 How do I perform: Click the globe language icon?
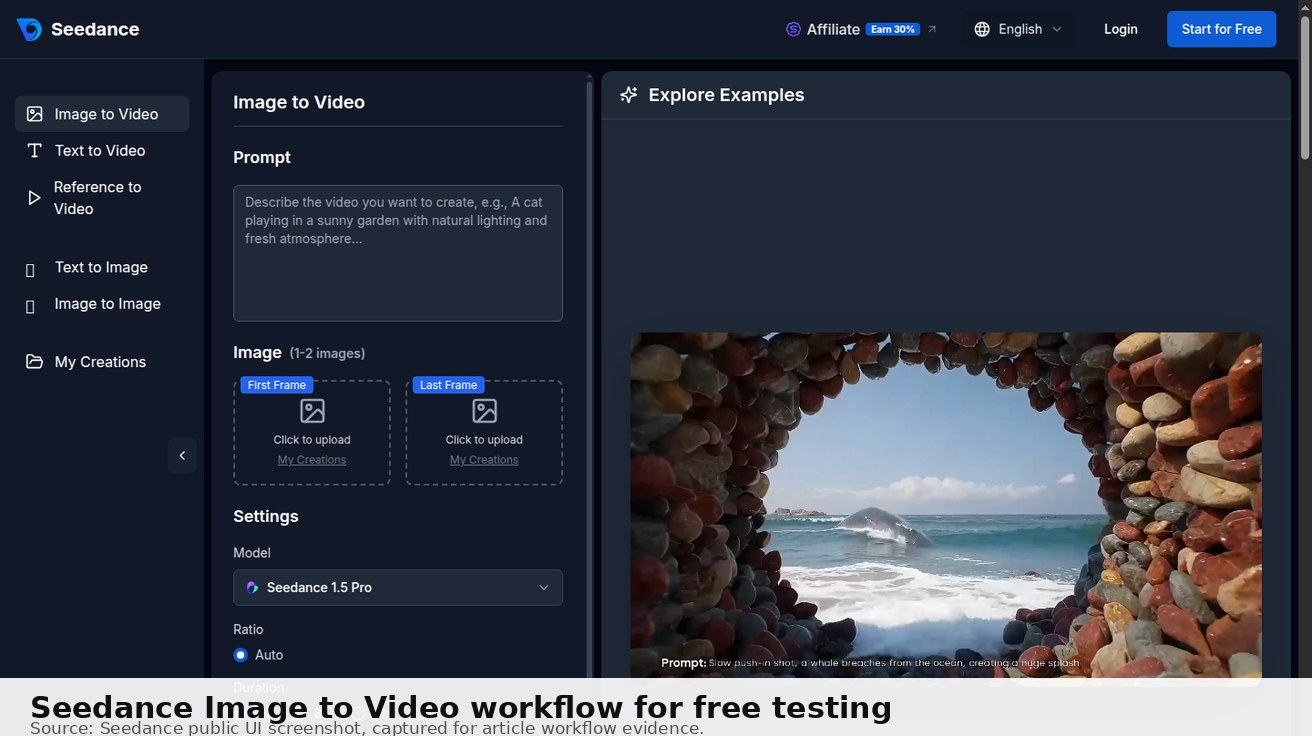[x=982, y=29]
